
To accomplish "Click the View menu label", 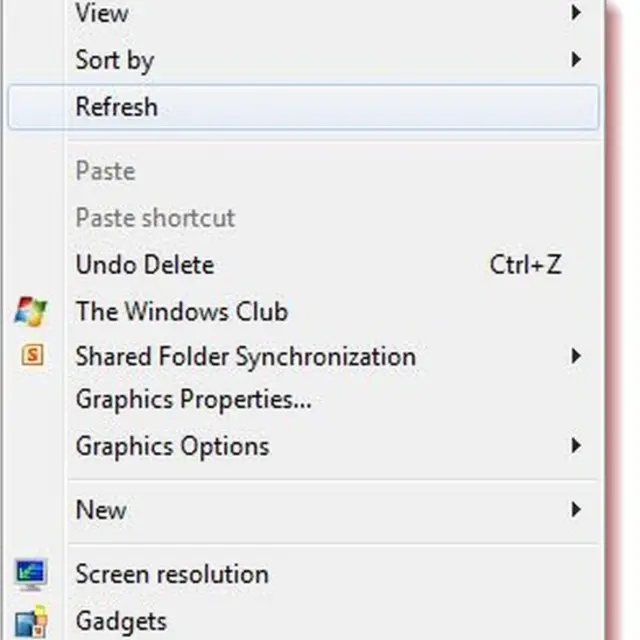I will pyautogui.click(x=102, y=13).
